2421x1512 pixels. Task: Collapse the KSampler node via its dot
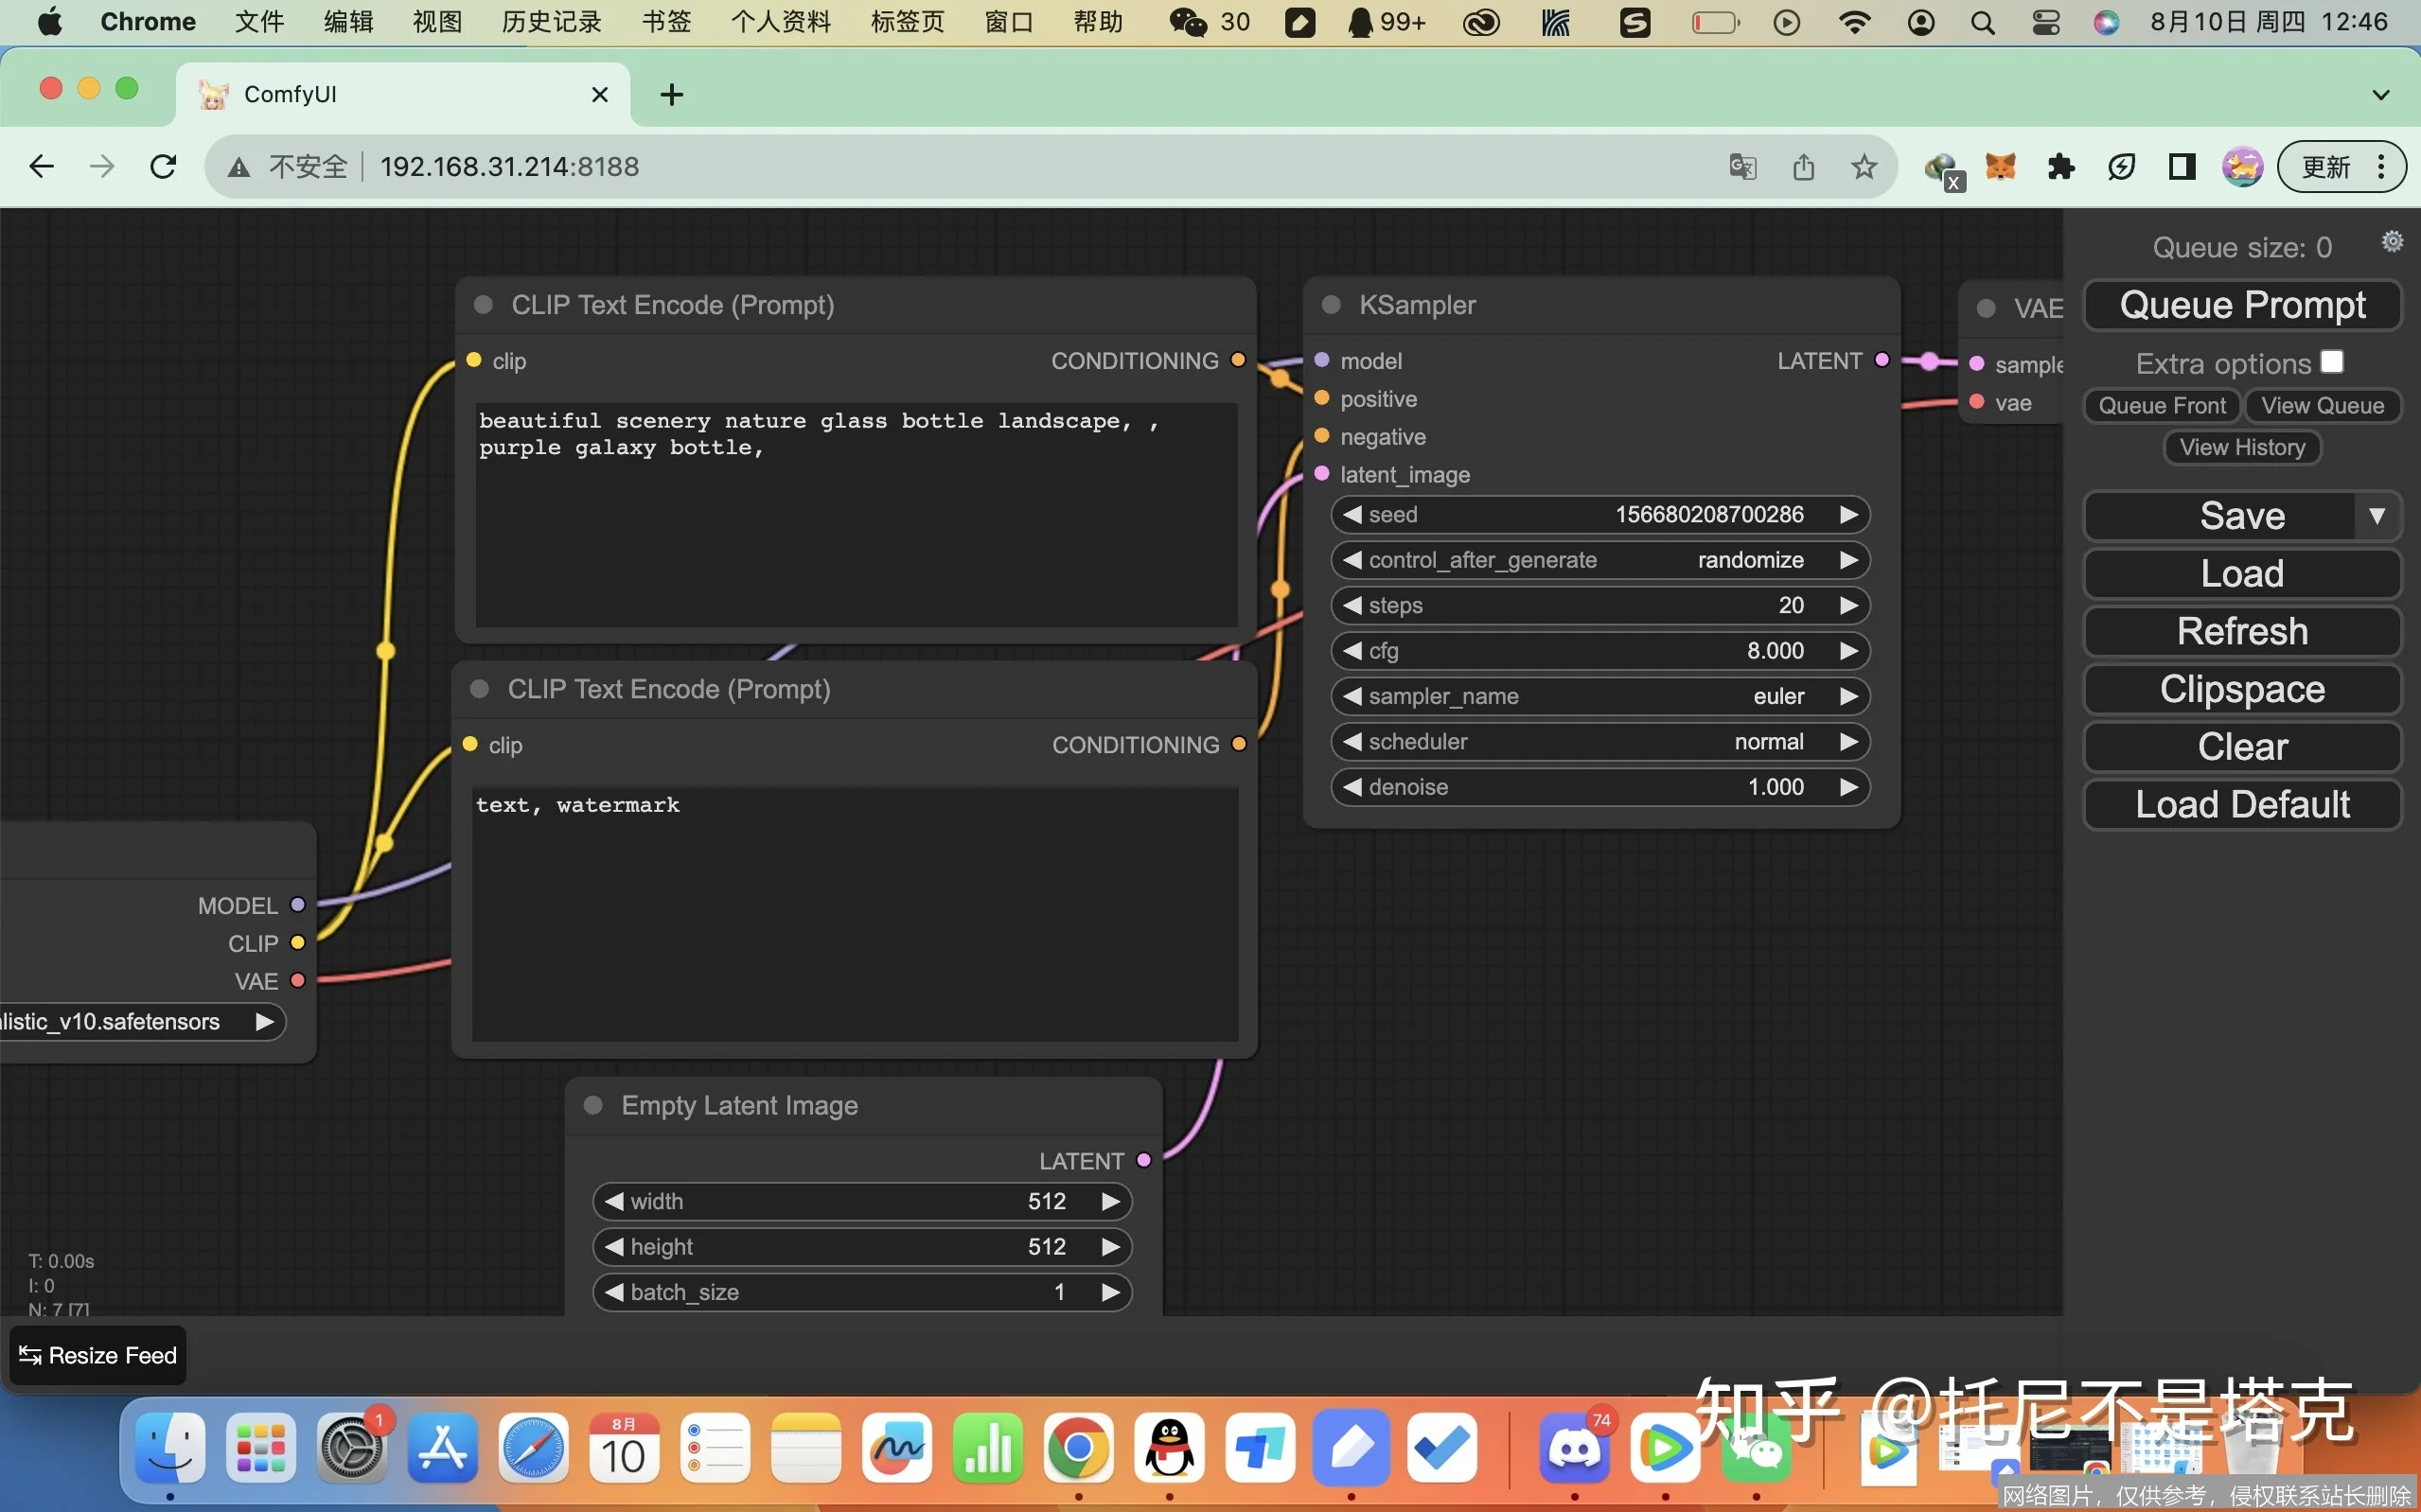coord(1331,305)
